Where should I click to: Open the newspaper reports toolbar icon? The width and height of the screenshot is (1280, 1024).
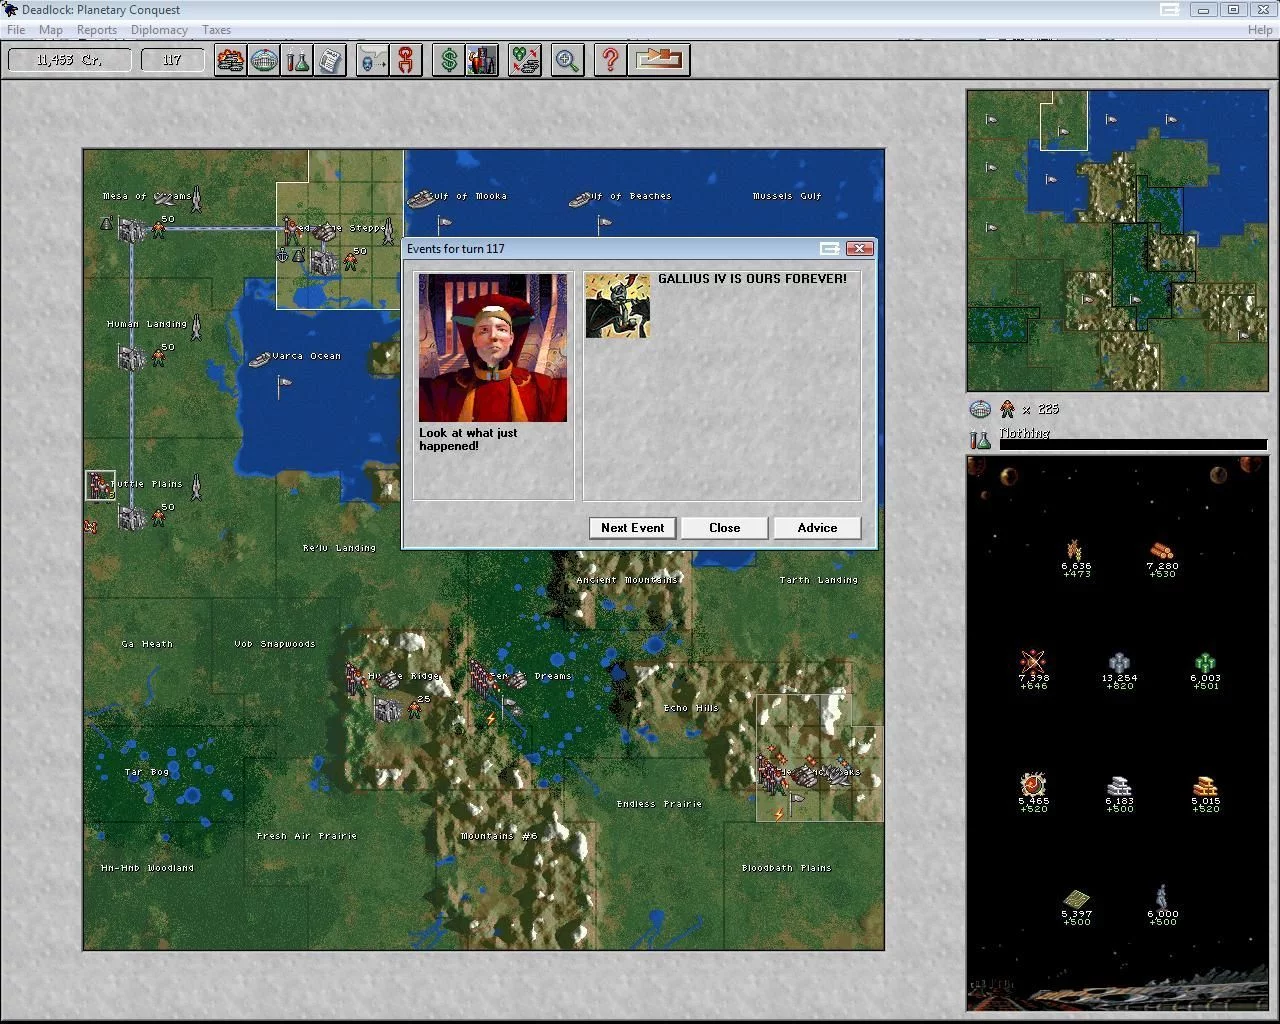[x=330, y=60]
